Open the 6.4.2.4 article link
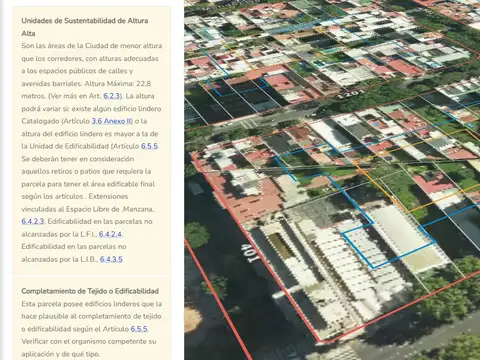 [110, 234]
